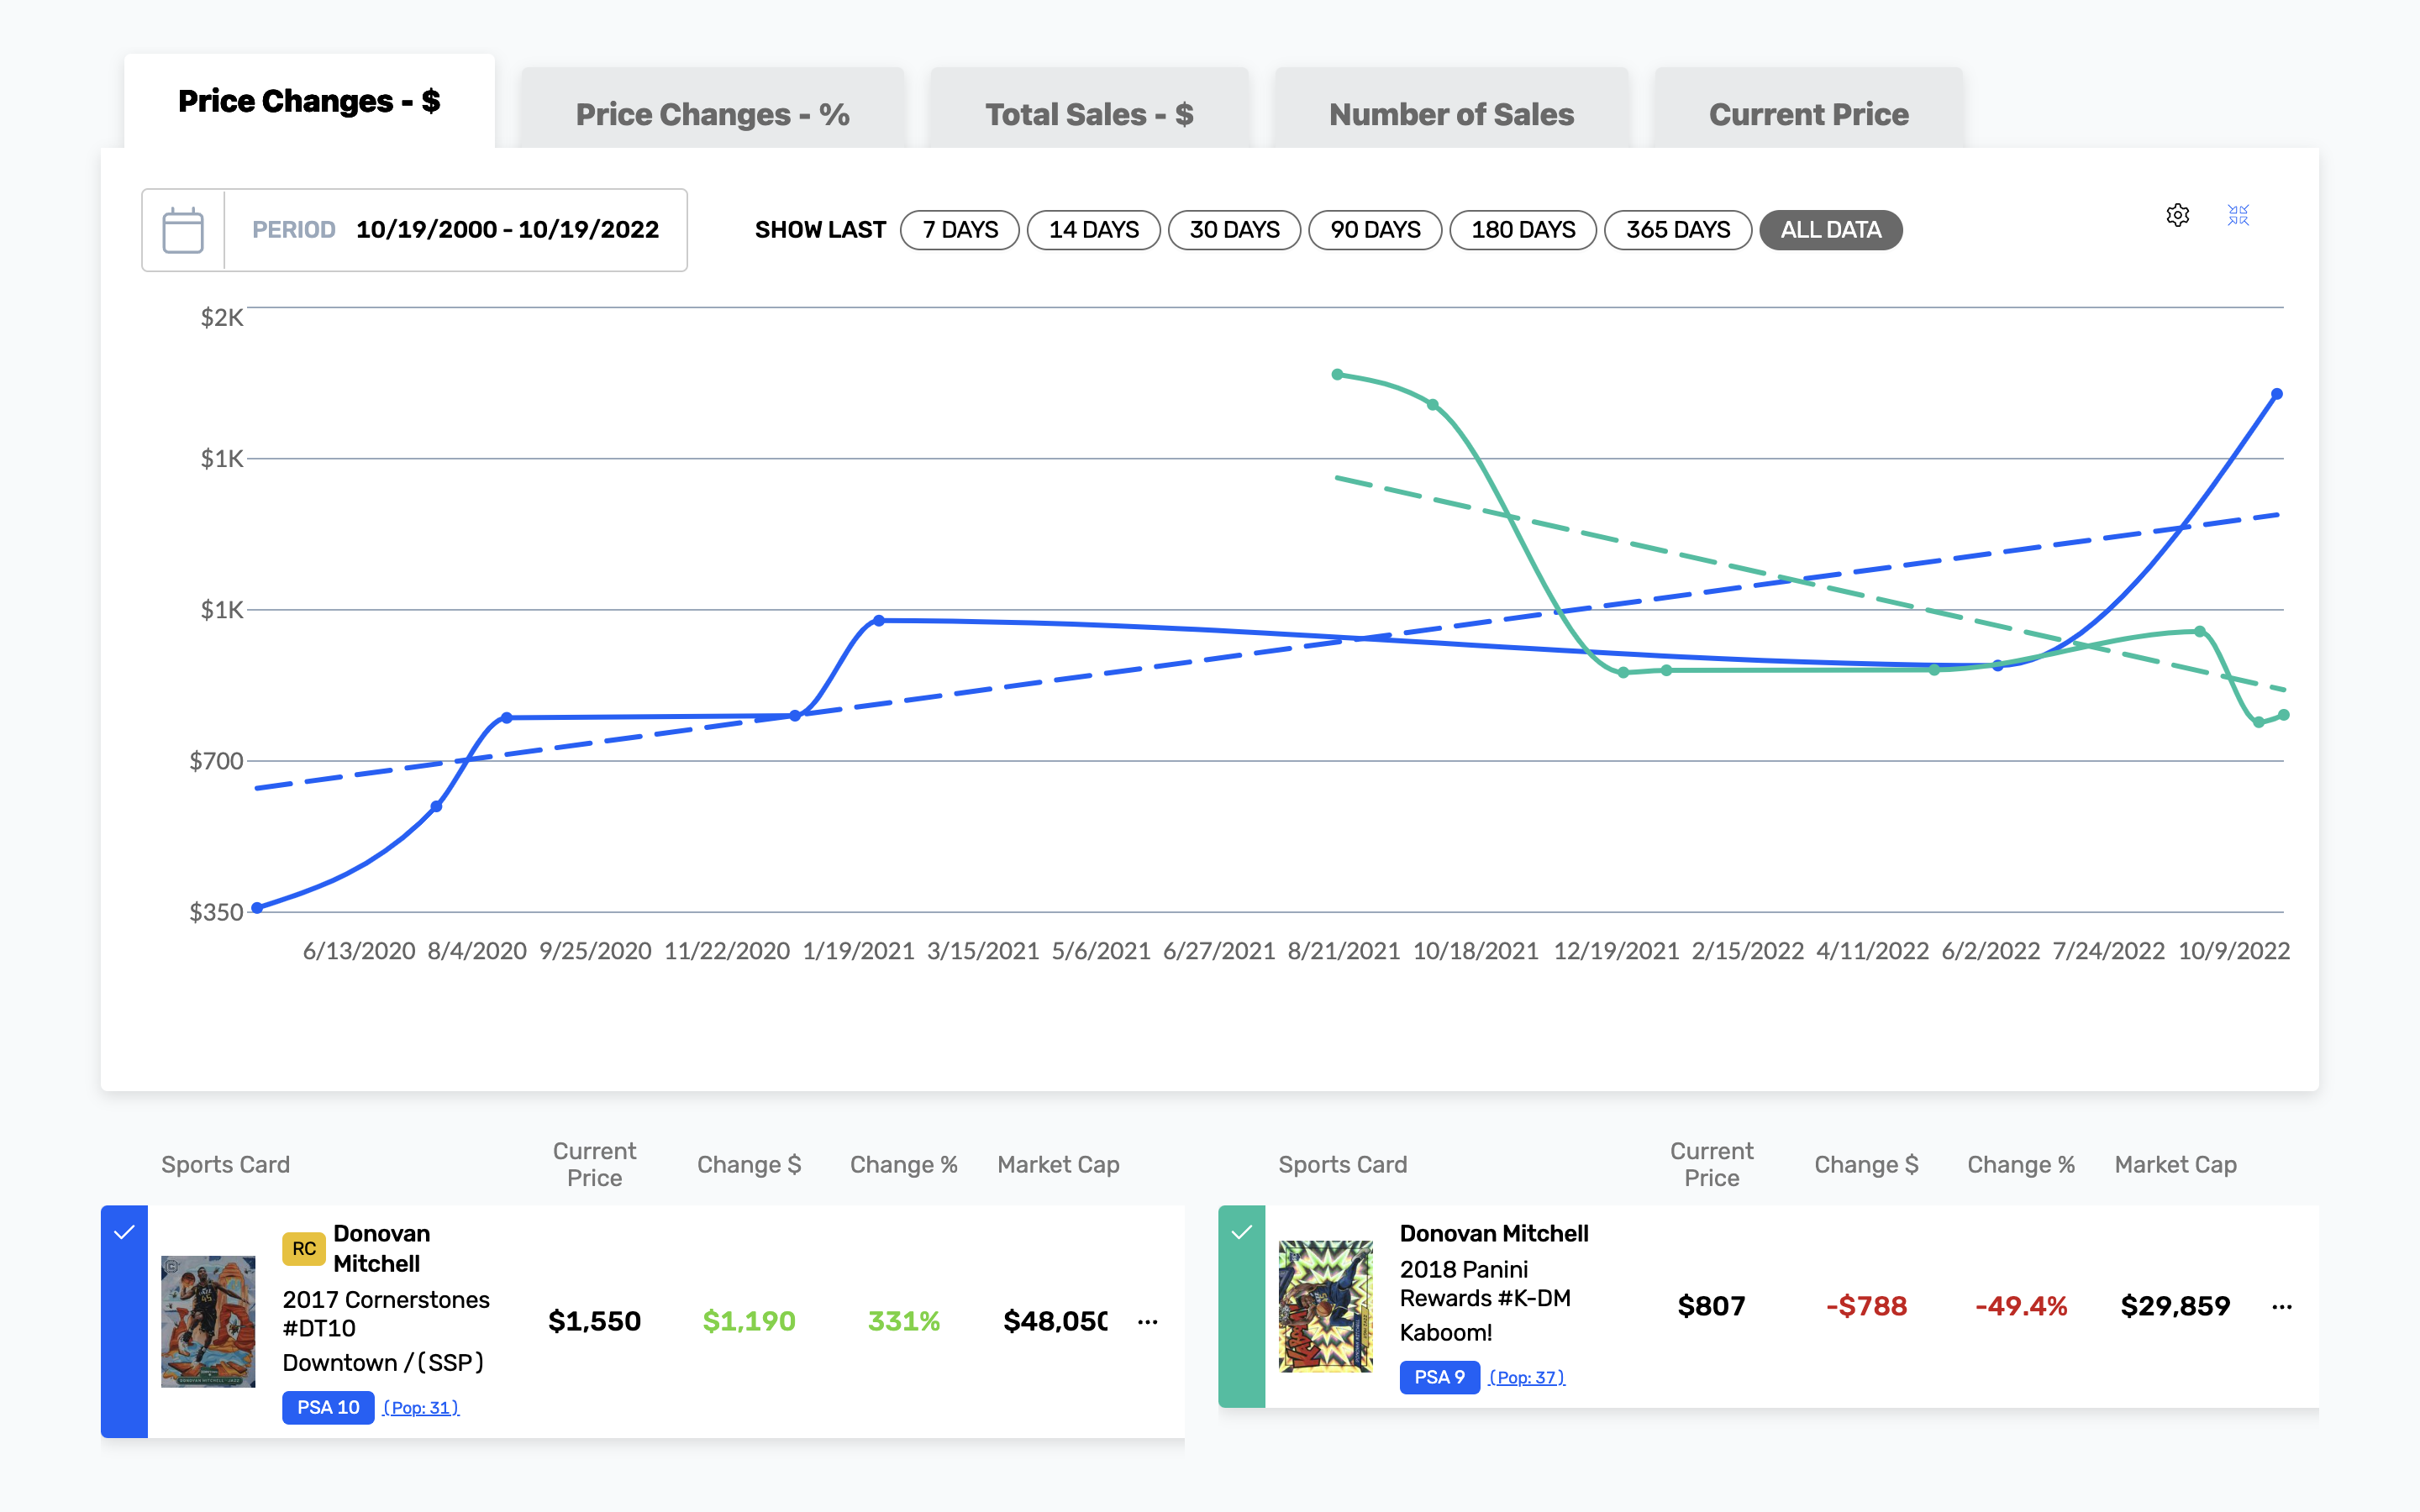Click the PSA 10 grade badge
Image resolution: width=2420 pixels, height=1512 pixels.
click(328, 1407)
